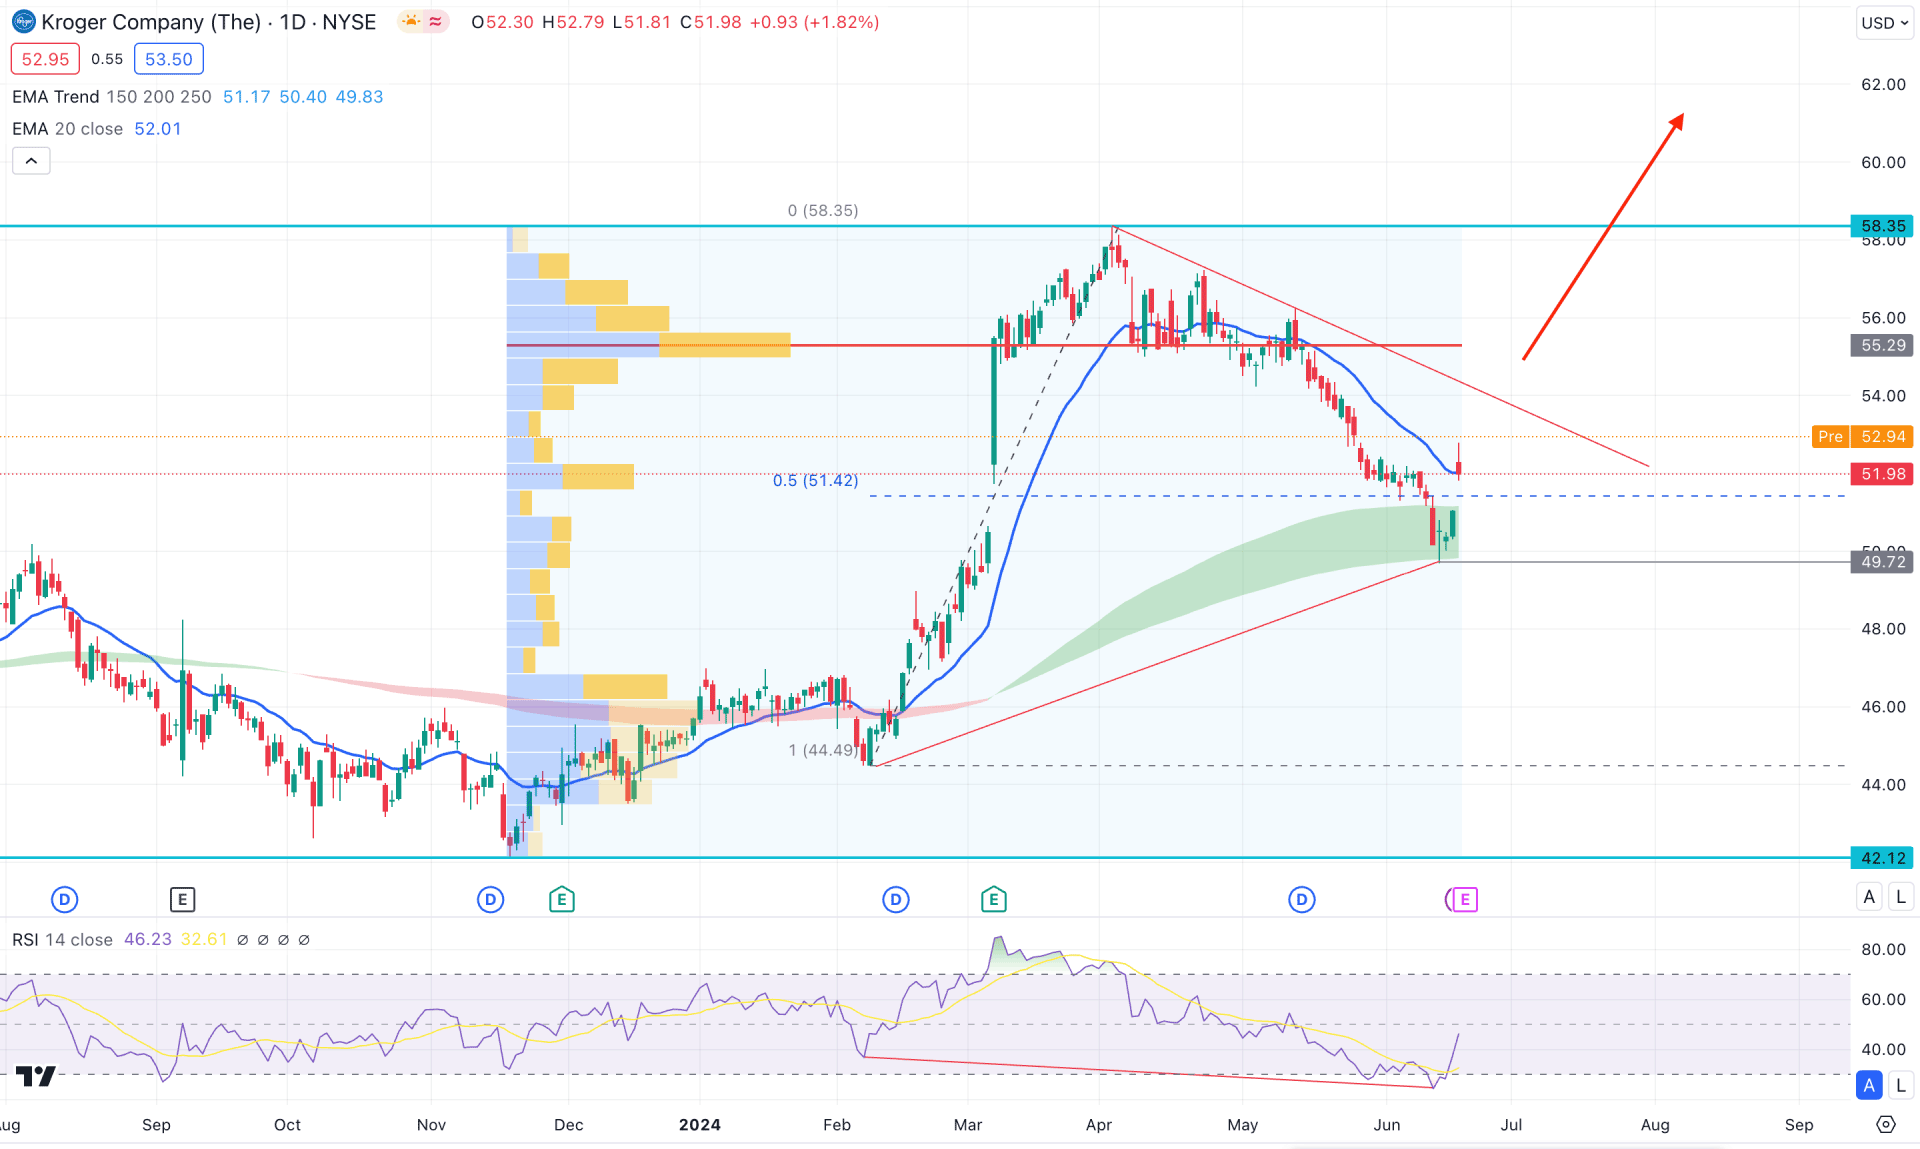Open chart settings gear on time axis

[1886, 1125]
